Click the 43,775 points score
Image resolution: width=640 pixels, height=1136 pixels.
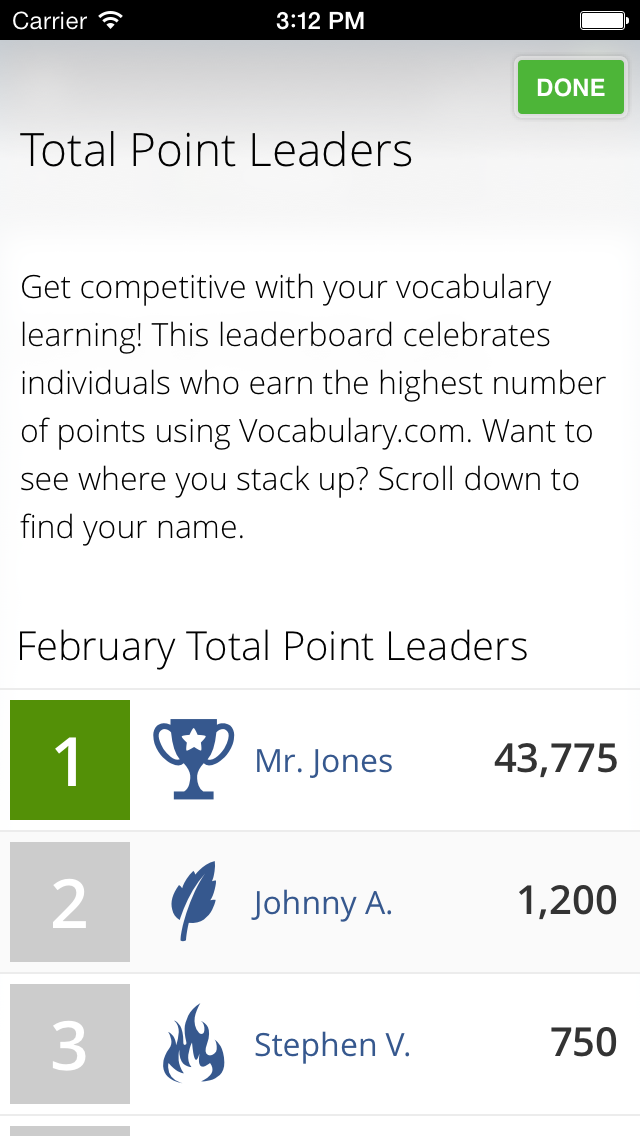tap(555, 759)
